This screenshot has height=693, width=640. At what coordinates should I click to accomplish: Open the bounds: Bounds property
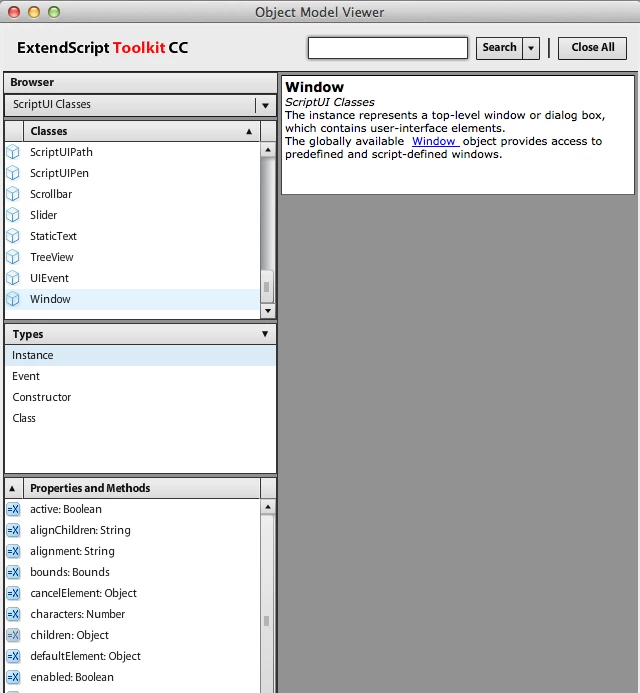[133, 572]
